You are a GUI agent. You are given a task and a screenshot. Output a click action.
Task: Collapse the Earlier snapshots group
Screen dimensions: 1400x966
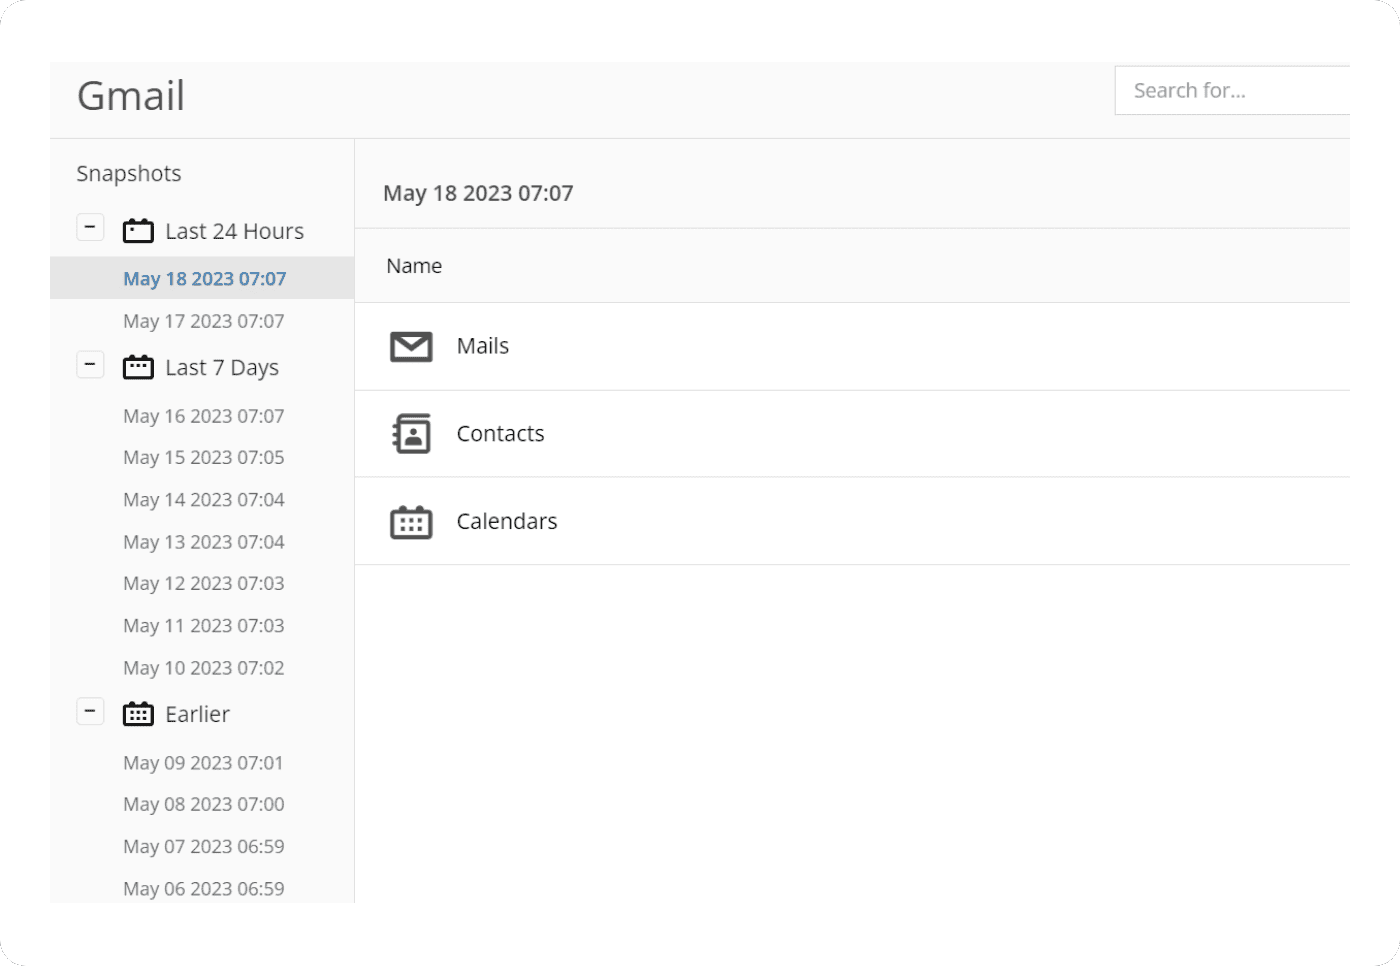click(90, 711)
